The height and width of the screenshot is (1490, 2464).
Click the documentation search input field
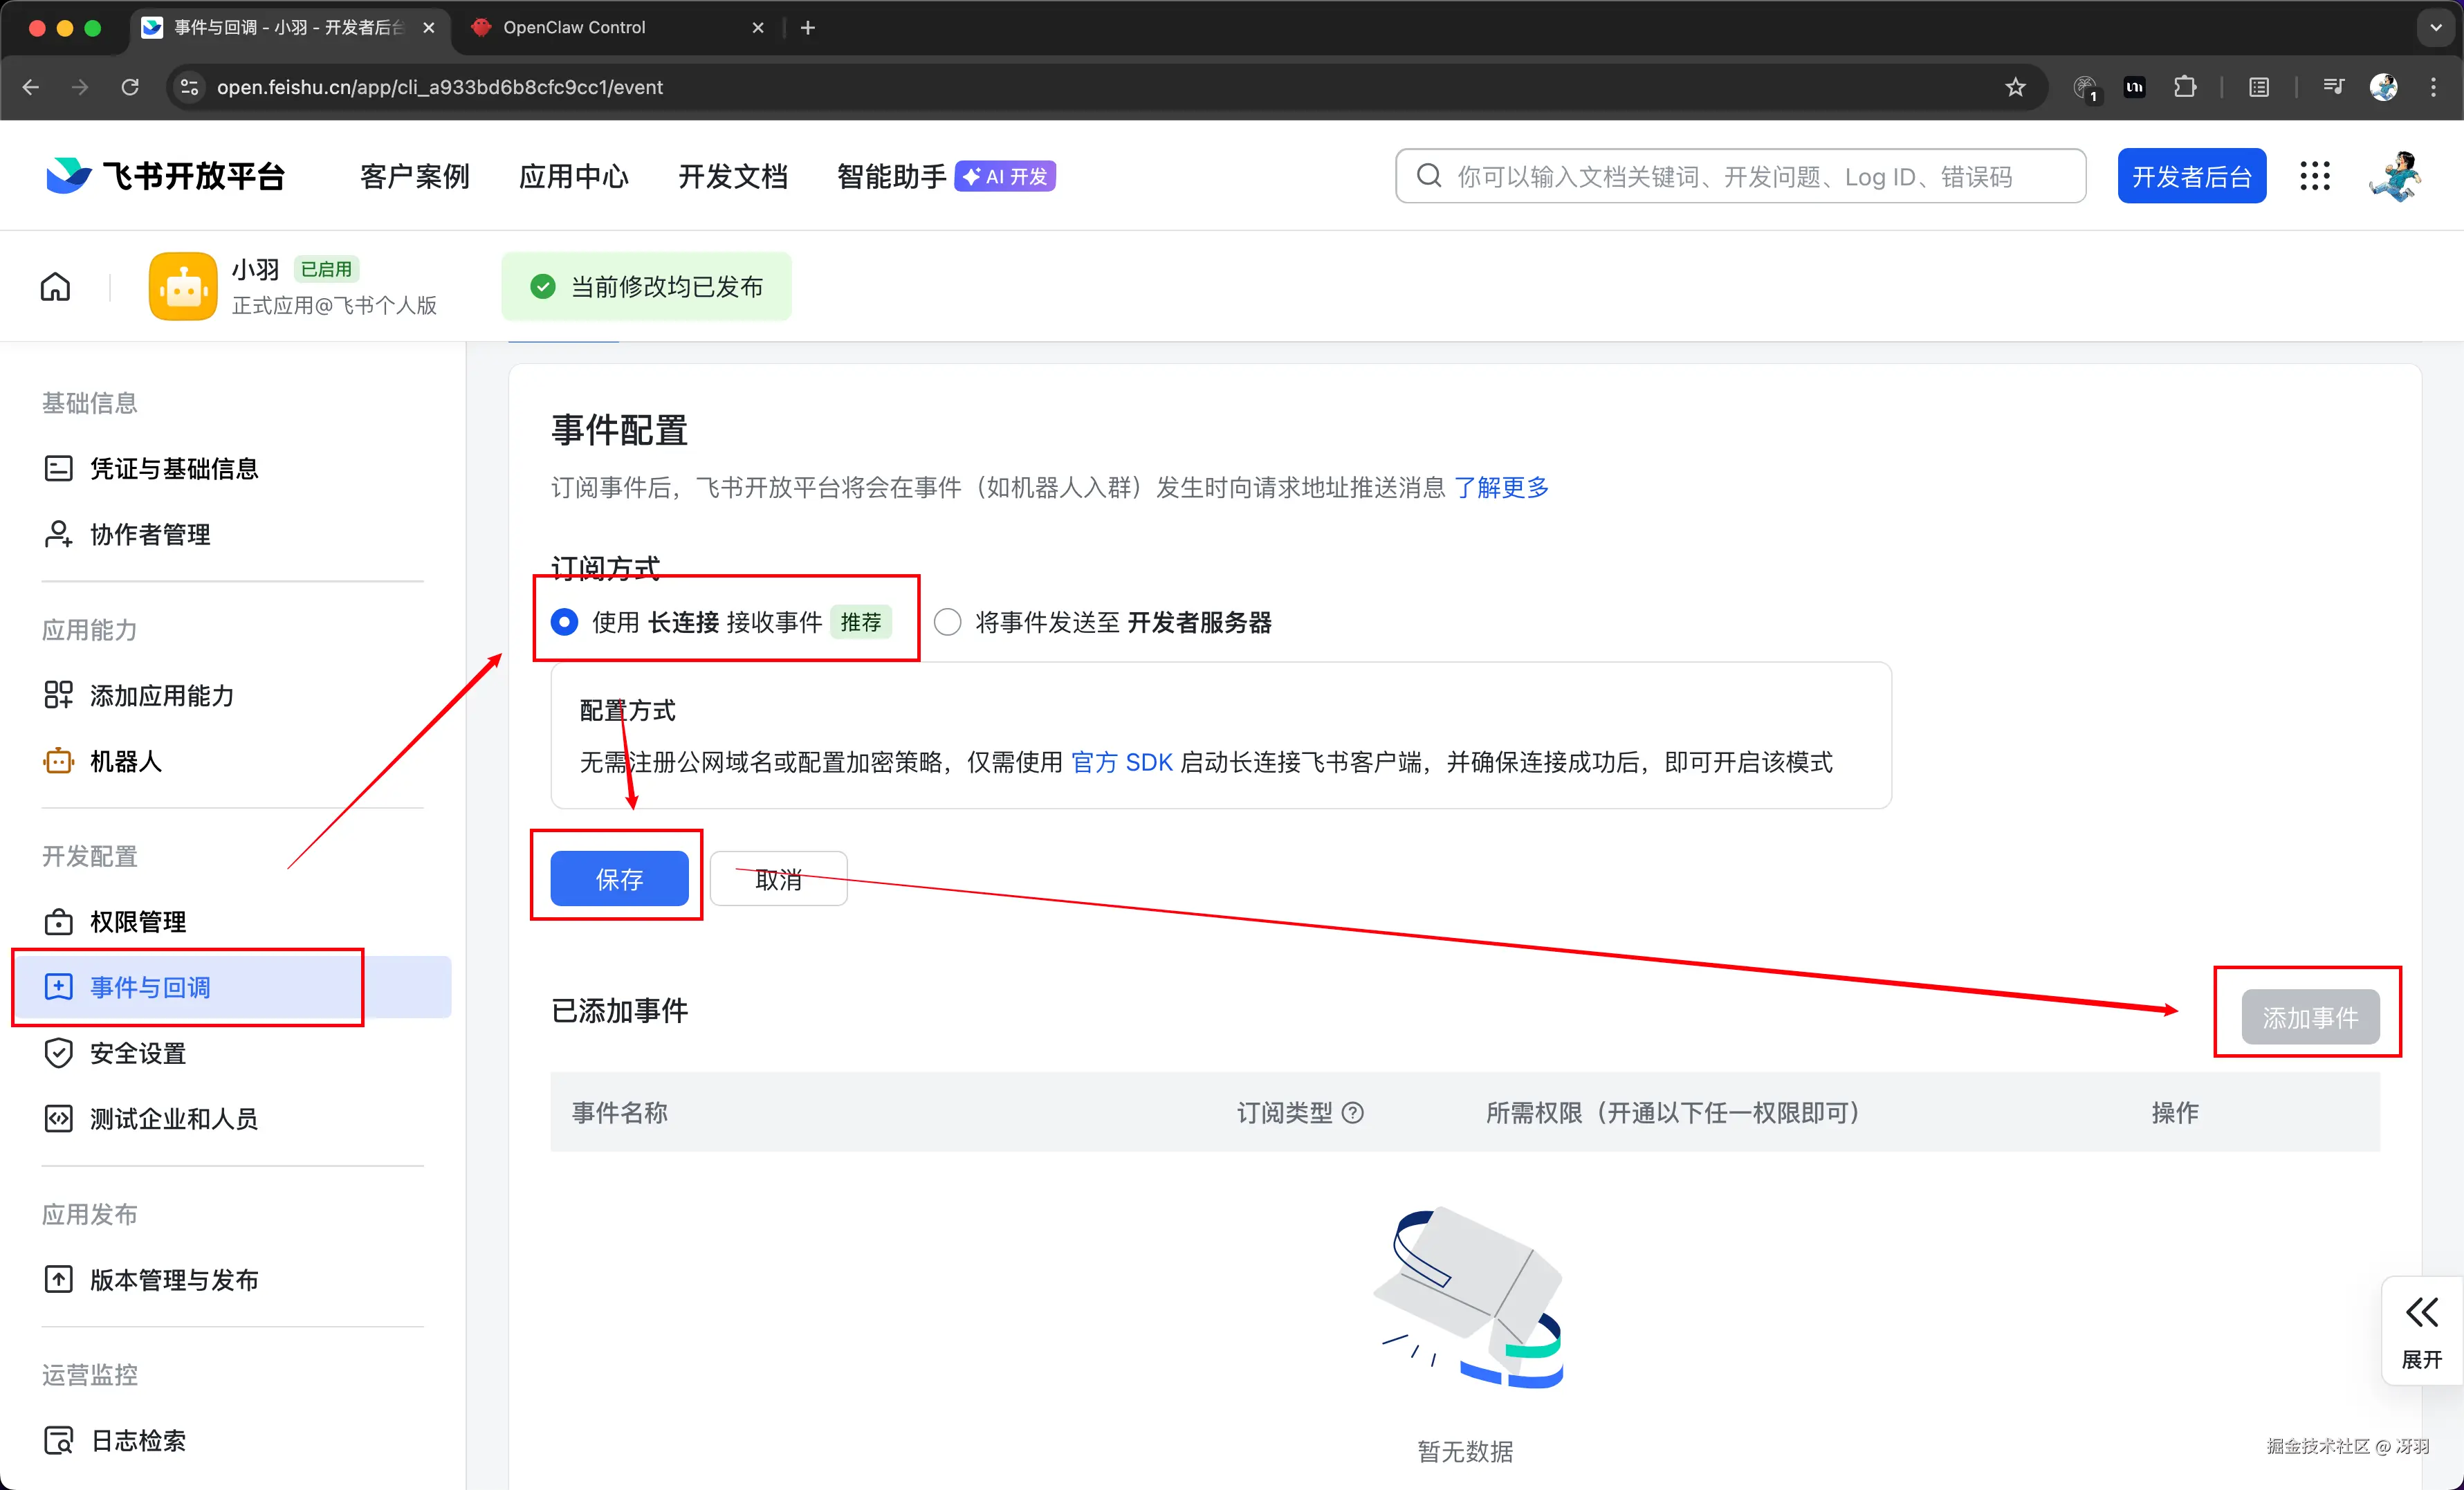(1740, 176)
